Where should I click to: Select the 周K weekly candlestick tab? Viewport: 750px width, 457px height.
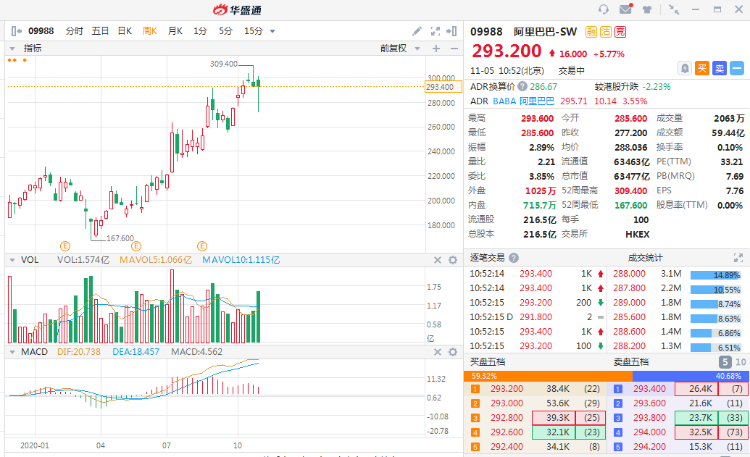point(150,31)
